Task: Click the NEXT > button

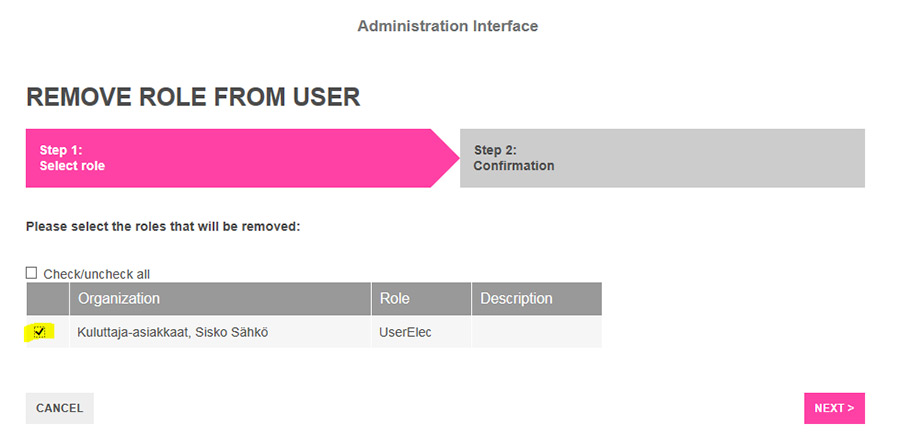Action: pos(834,408)
